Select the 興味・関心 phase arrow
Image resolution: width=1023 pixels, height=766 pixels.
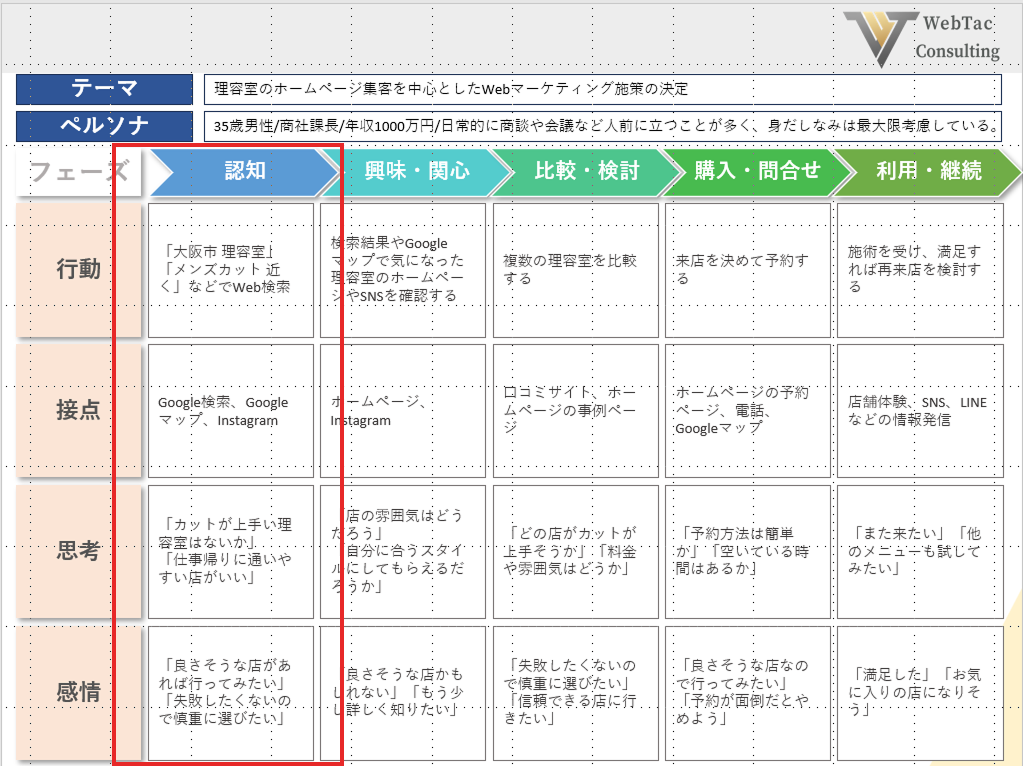pyautogui.click(x=416, y=172)
